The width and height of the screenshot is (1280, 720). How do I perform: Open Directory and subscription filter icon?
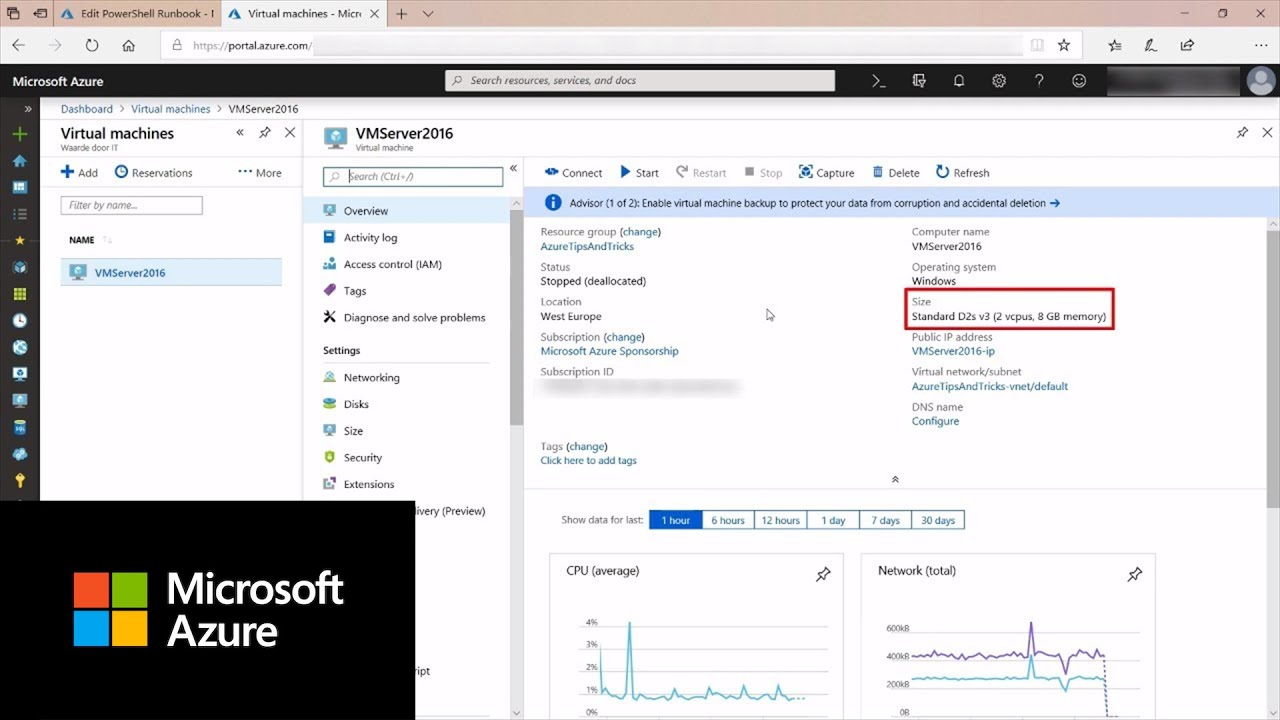[919, 81]
